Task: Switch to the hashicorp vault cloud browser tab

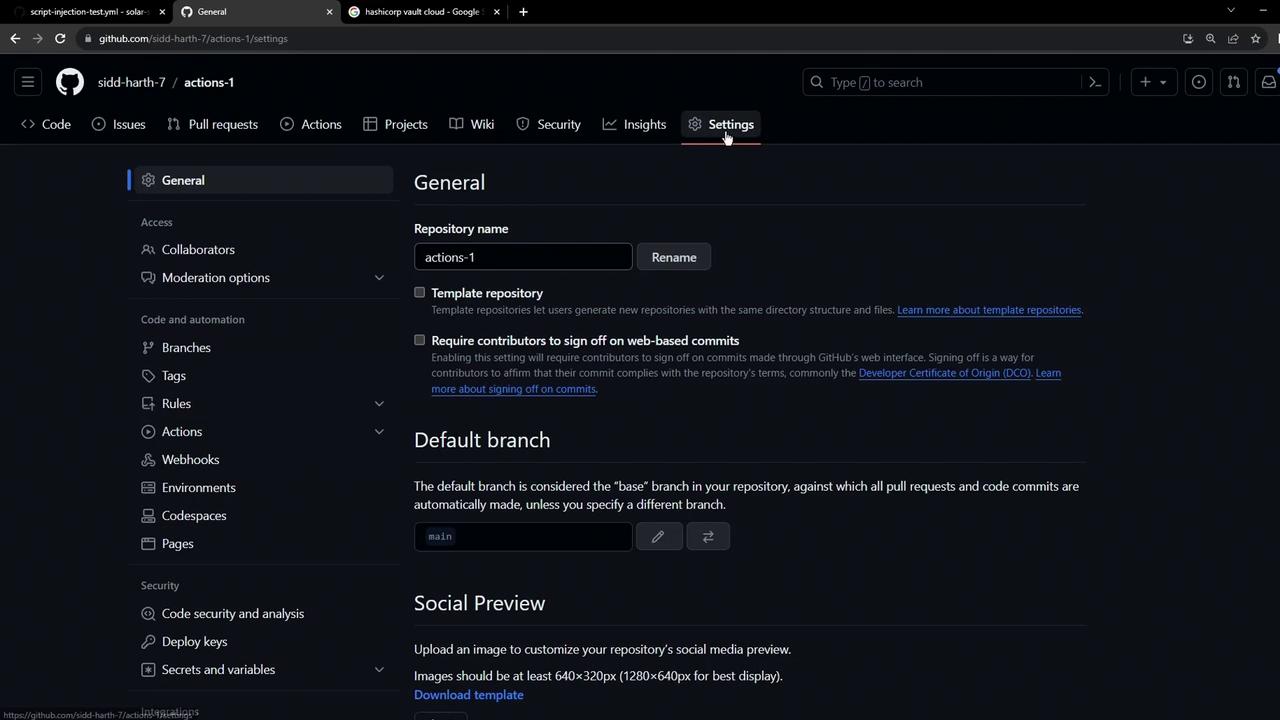Action: click(x=421, y=12)
